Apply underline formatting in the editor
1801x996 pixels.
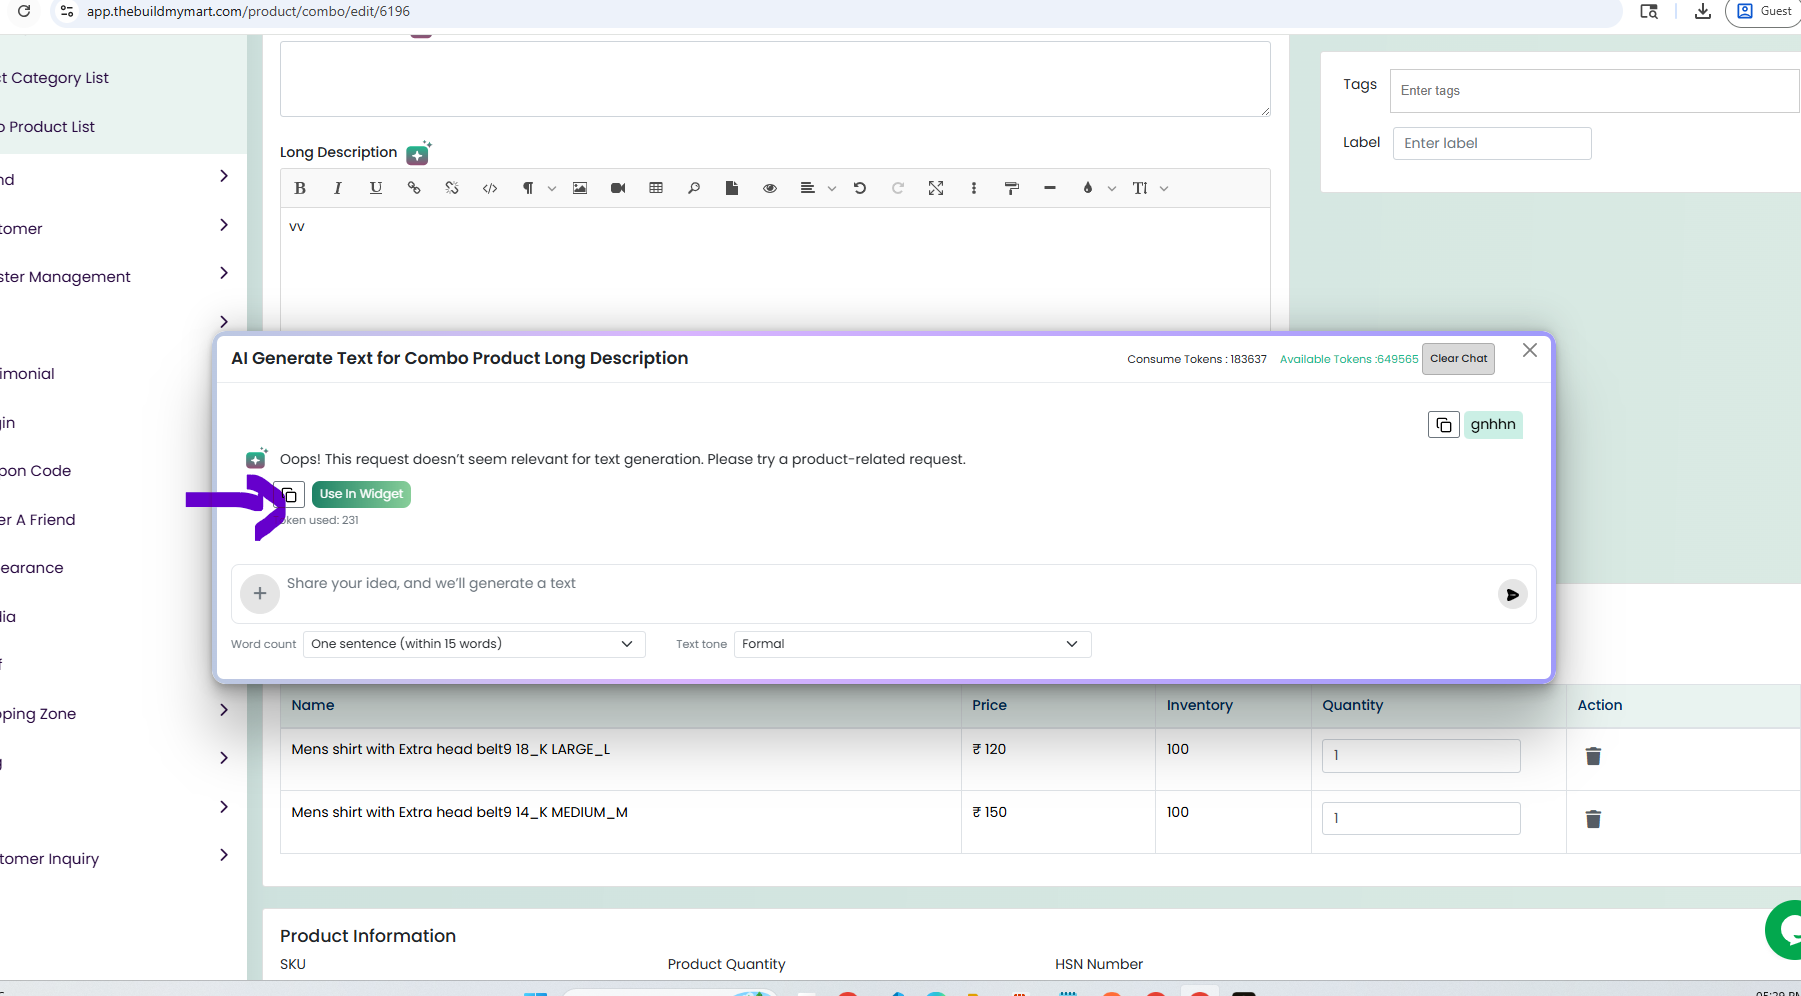point(376,188)
